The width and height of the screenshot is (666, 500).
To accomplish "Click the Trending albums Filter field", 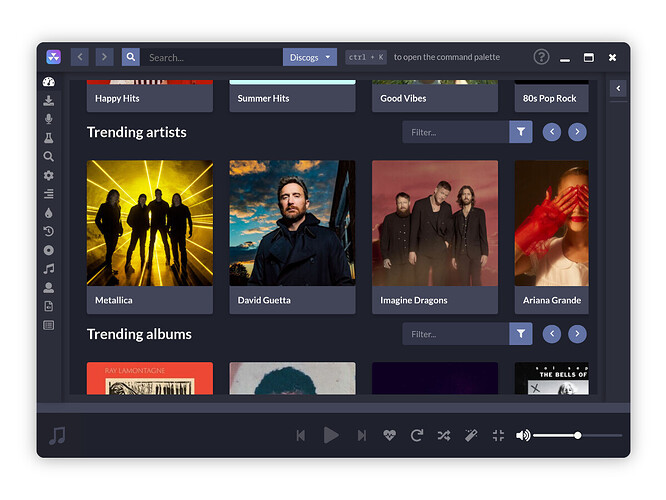I will tap(456, 333).
